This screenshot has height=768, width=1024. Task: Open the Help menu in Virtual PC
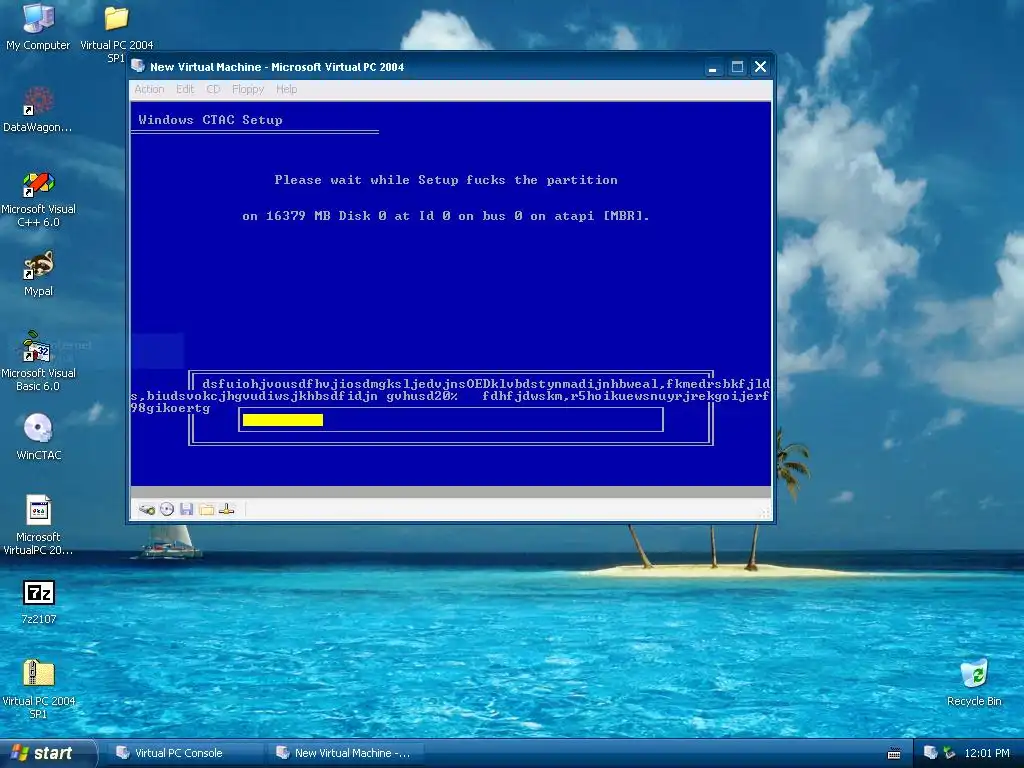pos(286,89)
